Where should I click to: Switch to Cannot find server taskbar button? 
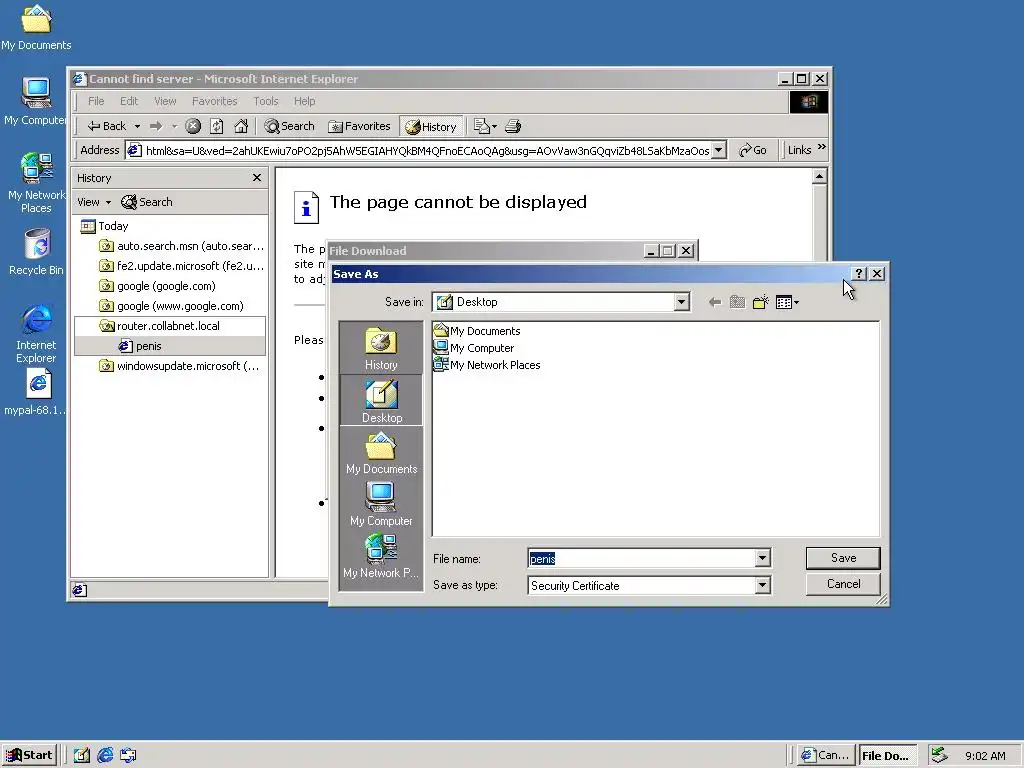pos(826,756)
